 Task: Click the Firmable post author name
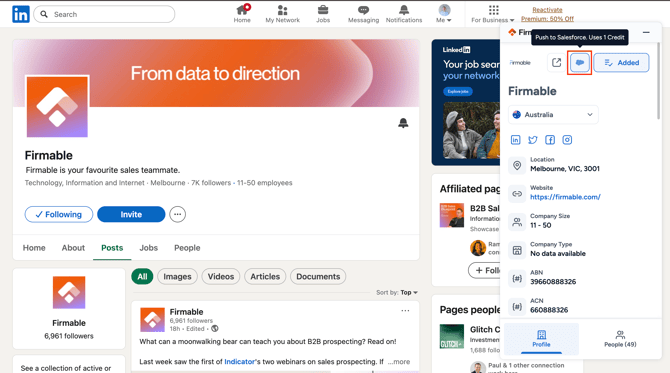pos(186,312)
